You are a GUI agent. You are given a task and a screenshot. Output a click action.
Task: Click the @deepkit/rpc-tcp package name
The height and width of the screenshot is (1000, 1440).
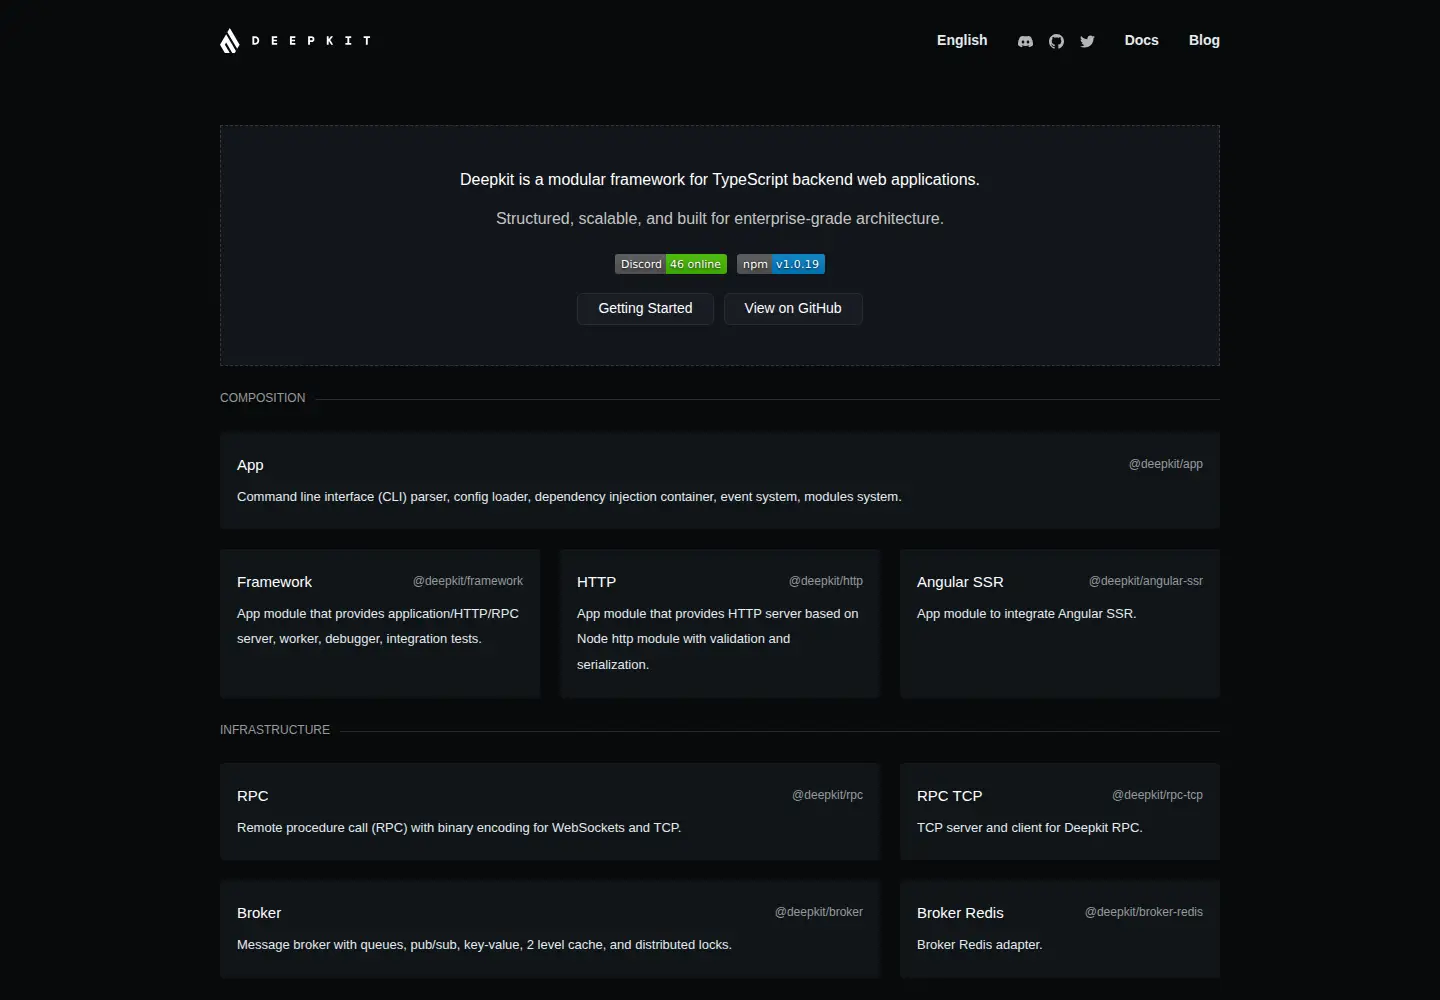(x=1157, y=795)
